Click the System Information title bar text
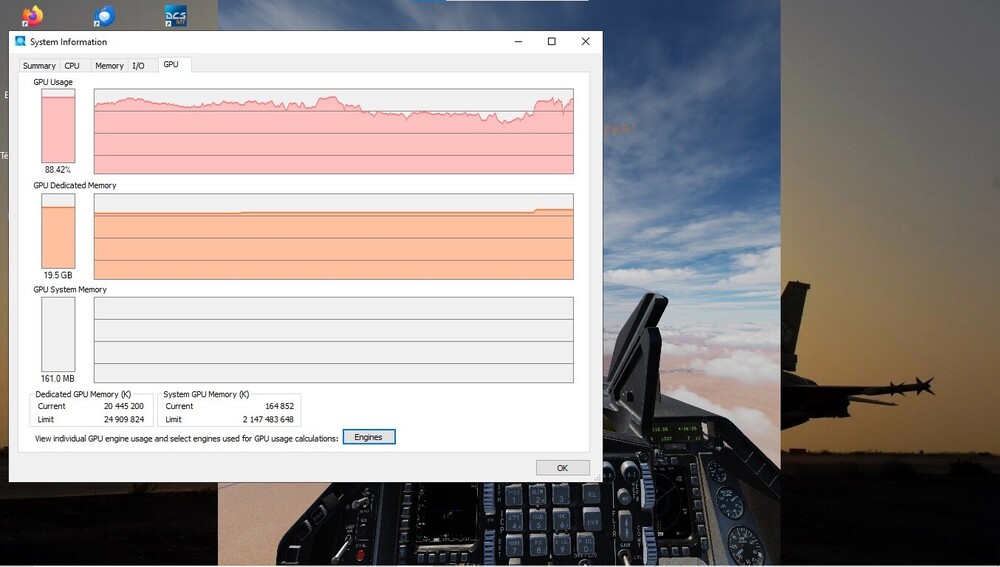Image resolution: width=1000 pixels, height=567 pixels. [68, 42]
